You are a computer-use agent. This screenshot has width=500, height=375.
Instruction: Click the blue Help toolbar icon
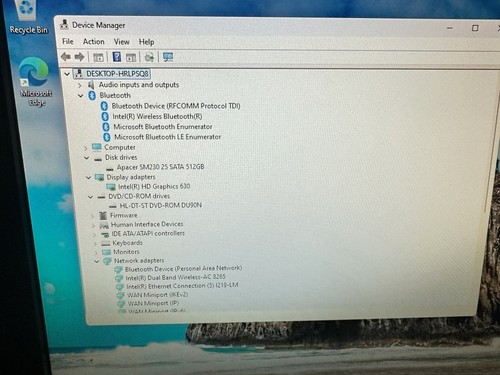click(117, 57)
